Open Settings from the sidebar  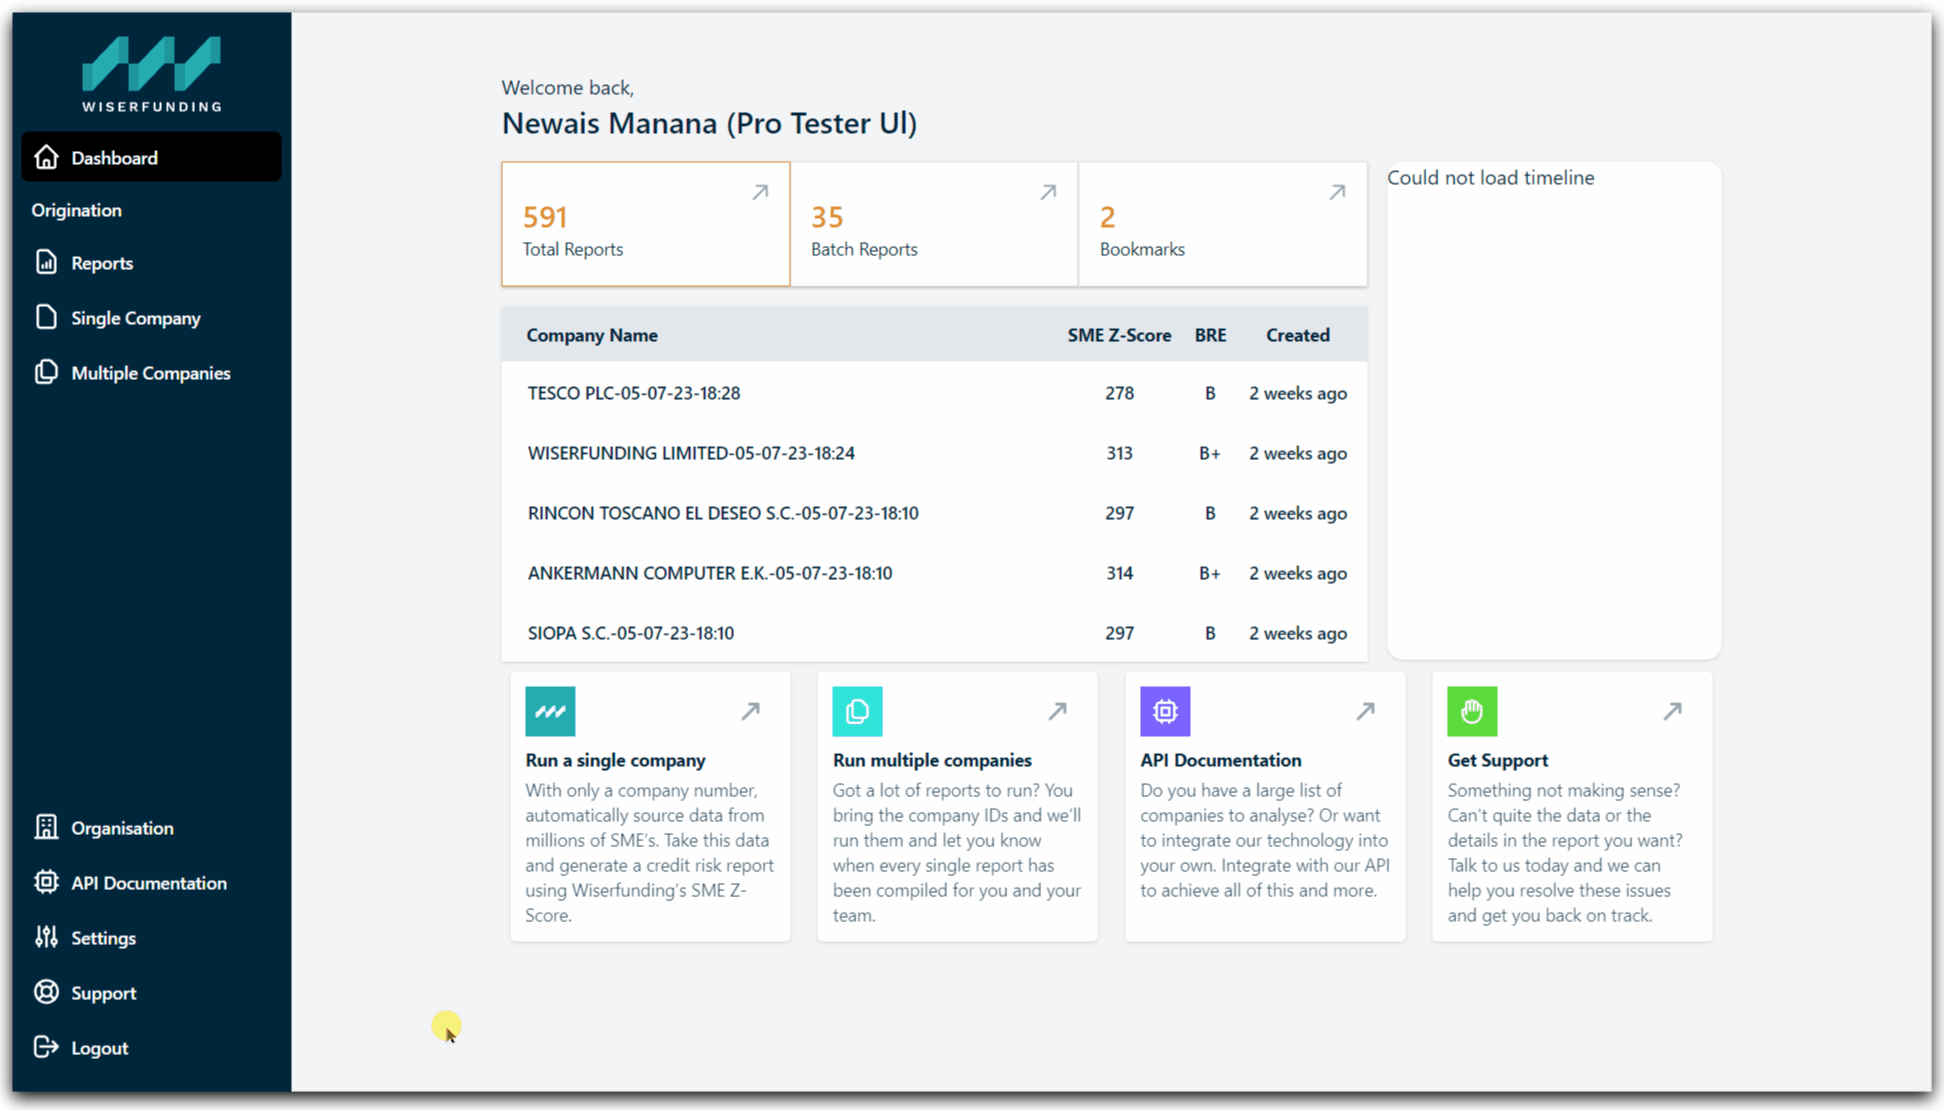(151, 937)
